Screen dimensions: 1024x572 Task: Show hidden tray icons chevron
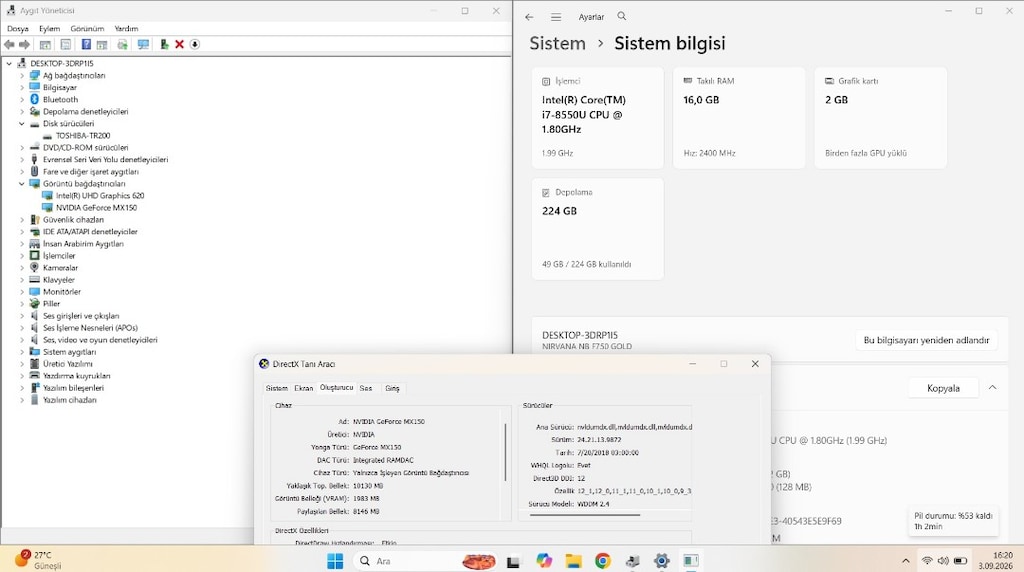pos(905,561)
